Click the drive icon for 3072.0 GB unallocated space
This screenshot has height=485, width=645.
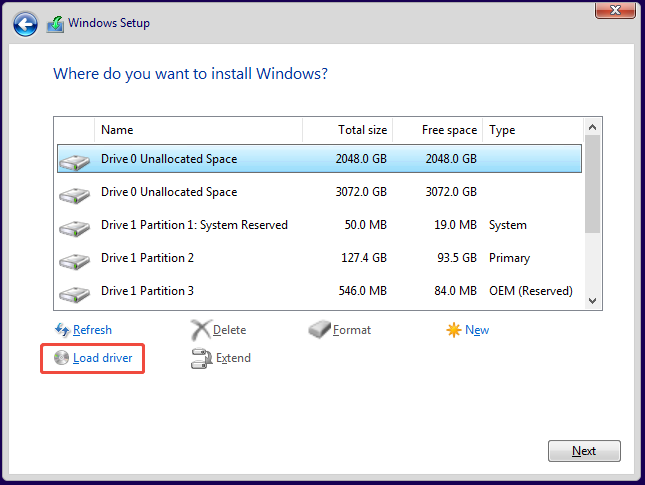[74, 195]
